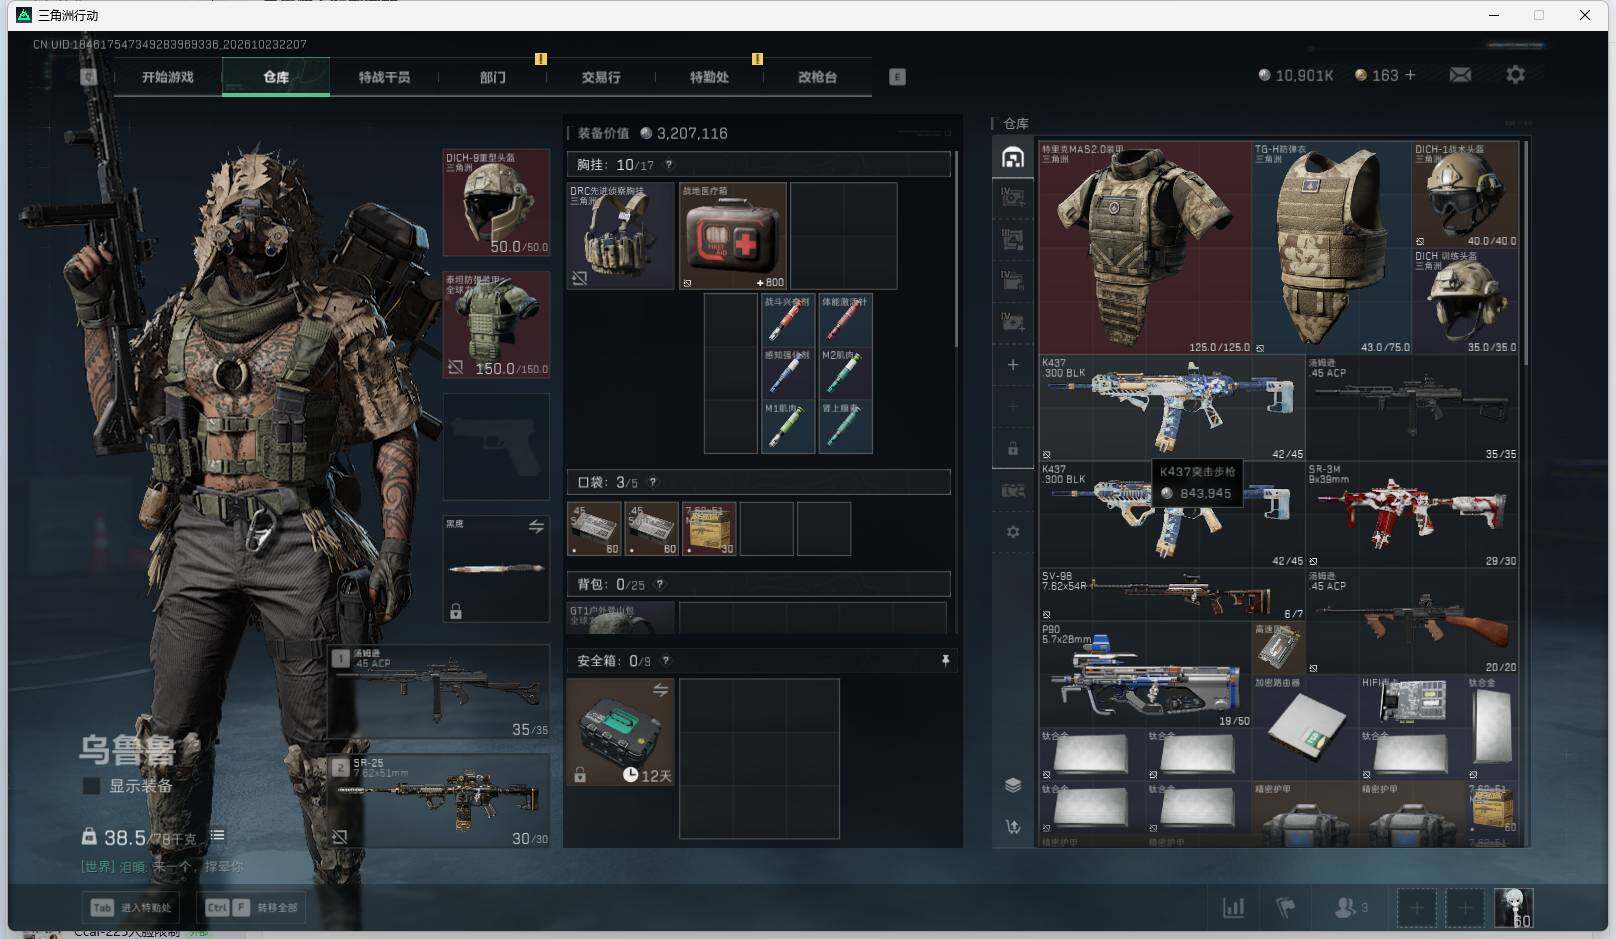
Task: Open the statistics bar chart icon
Action: click(1234, 908)
